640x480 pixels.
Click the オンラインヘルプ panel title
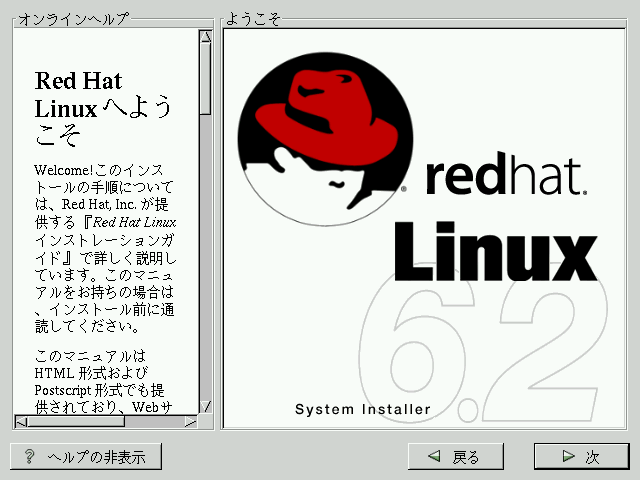[x=73, y=19]
